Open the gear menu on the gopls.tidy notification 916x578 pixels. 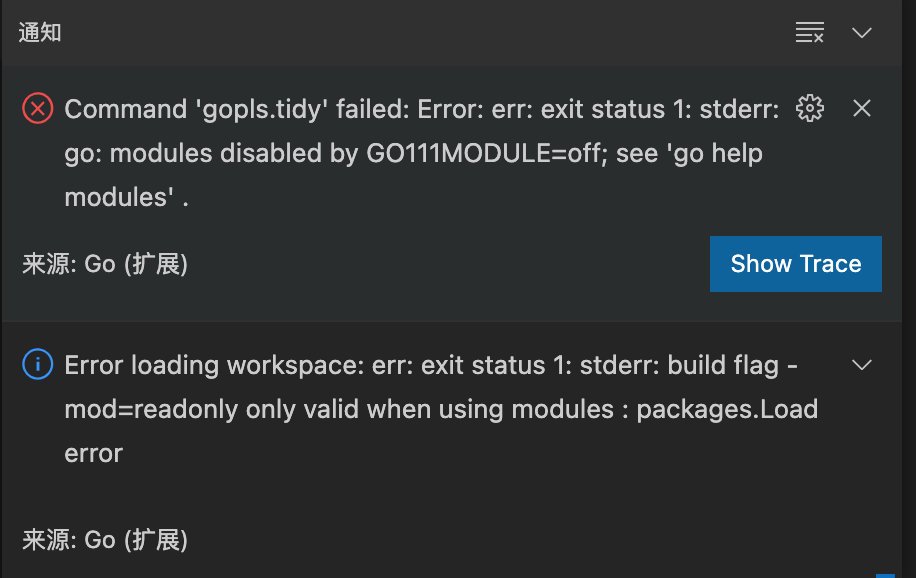(x=809, y=108)
